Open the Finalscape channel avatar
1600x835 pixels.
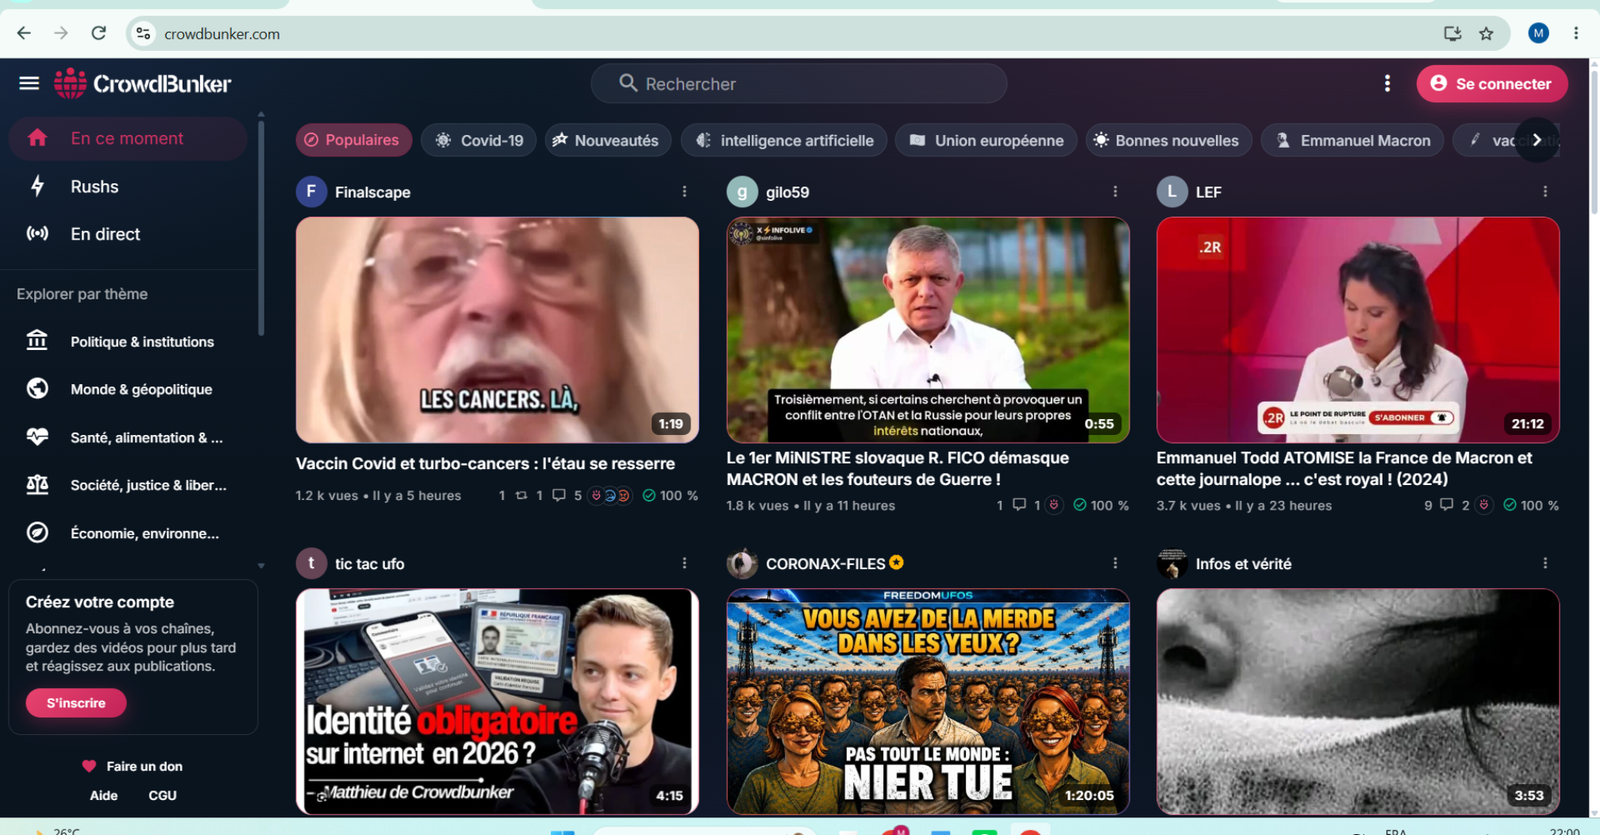(x=311, y=192)
